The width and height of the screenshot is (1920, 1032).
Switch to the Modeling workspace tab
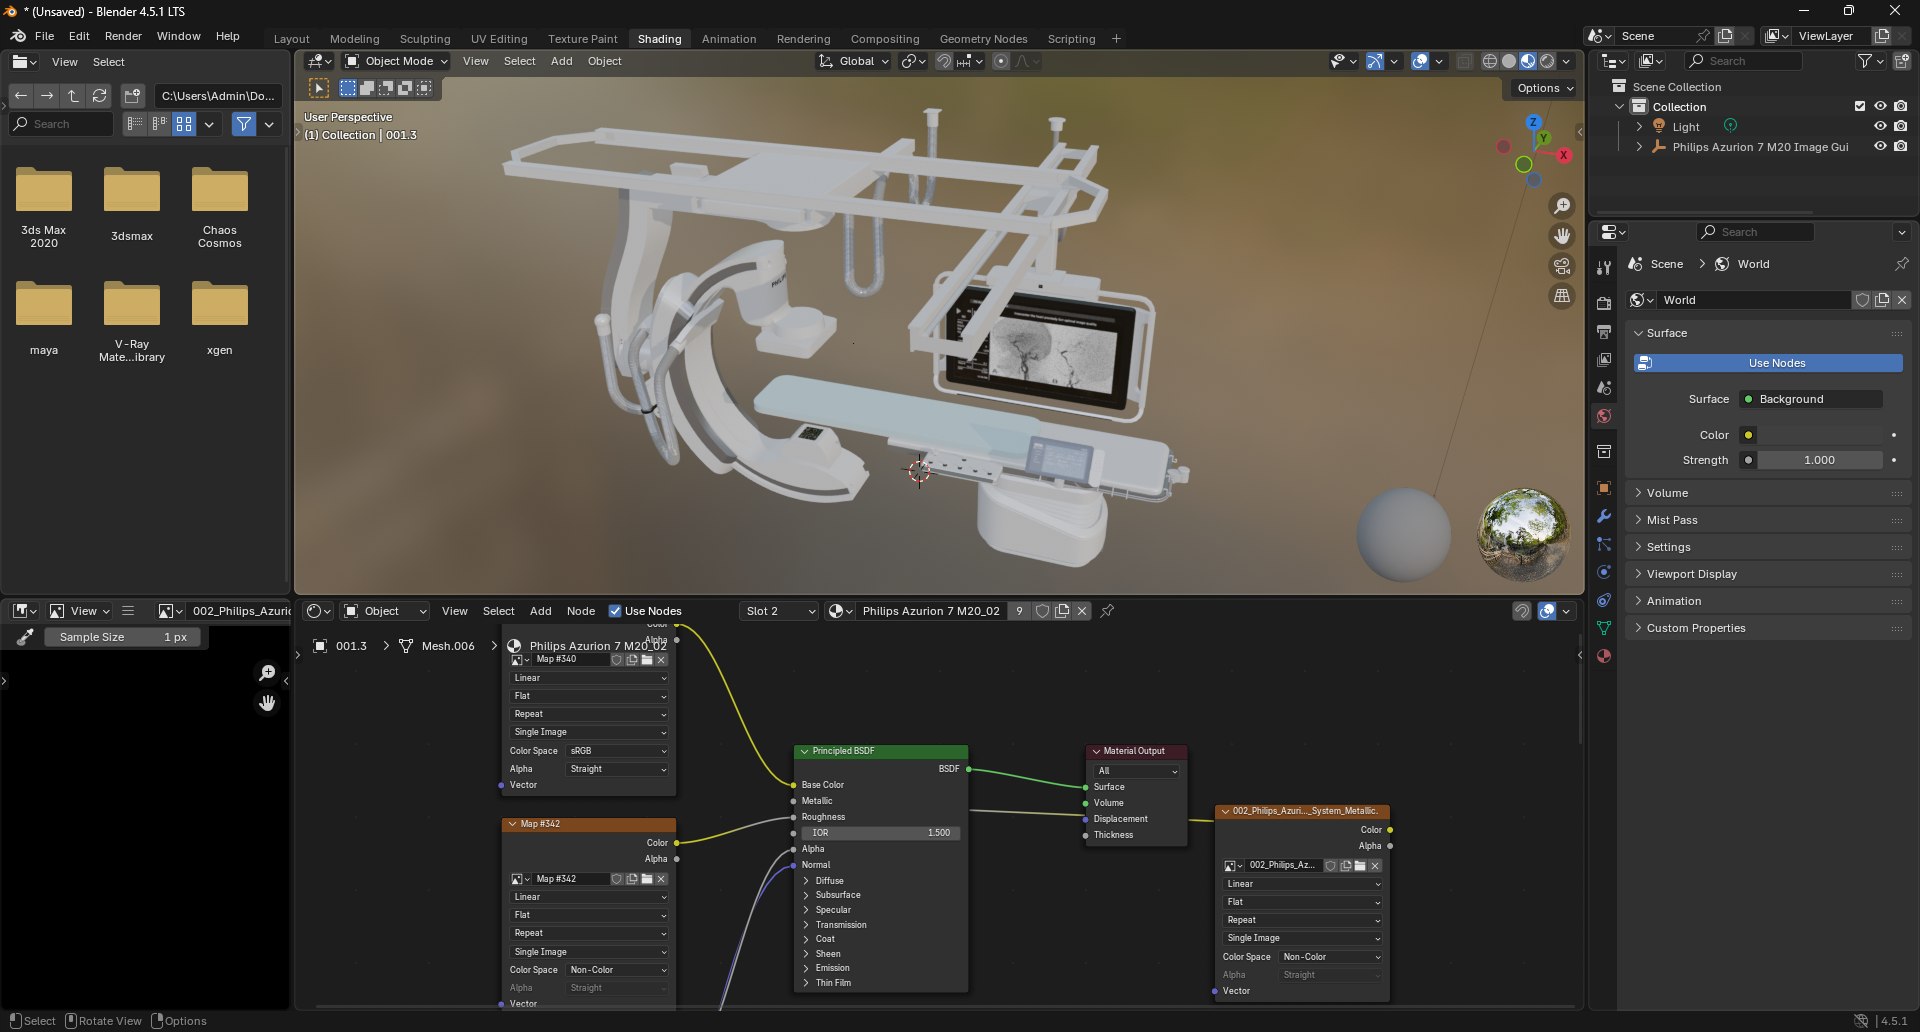click(354, 39)
